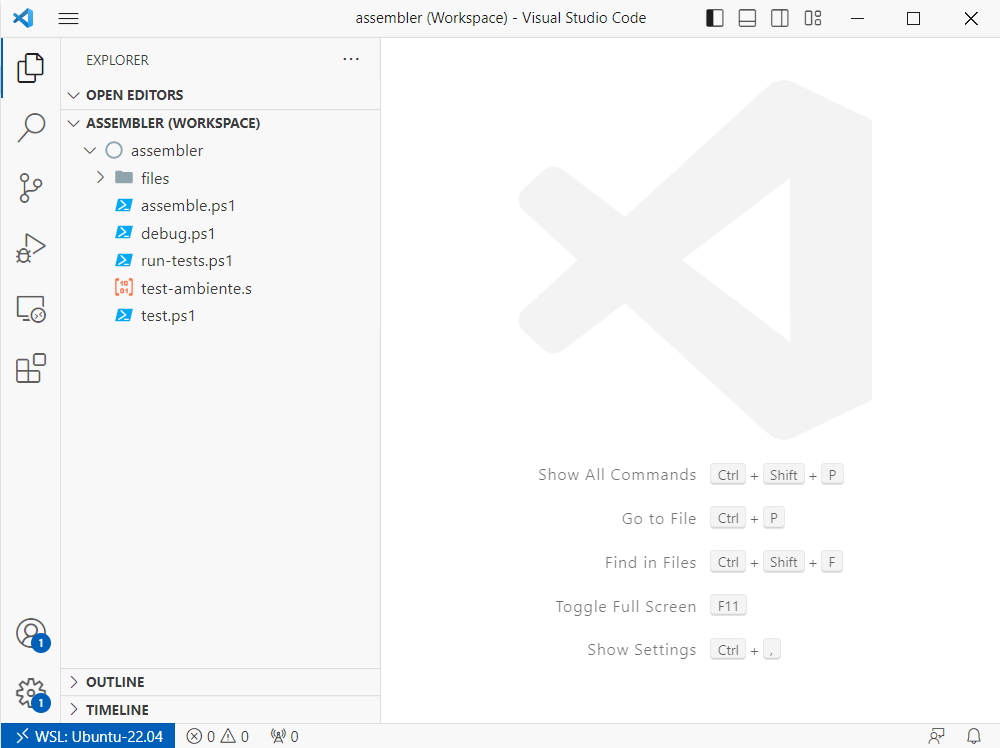Click the circle icon beside assembler folder
The height and width of the screenshot is (748, 1000).
(x=114, y=150)
